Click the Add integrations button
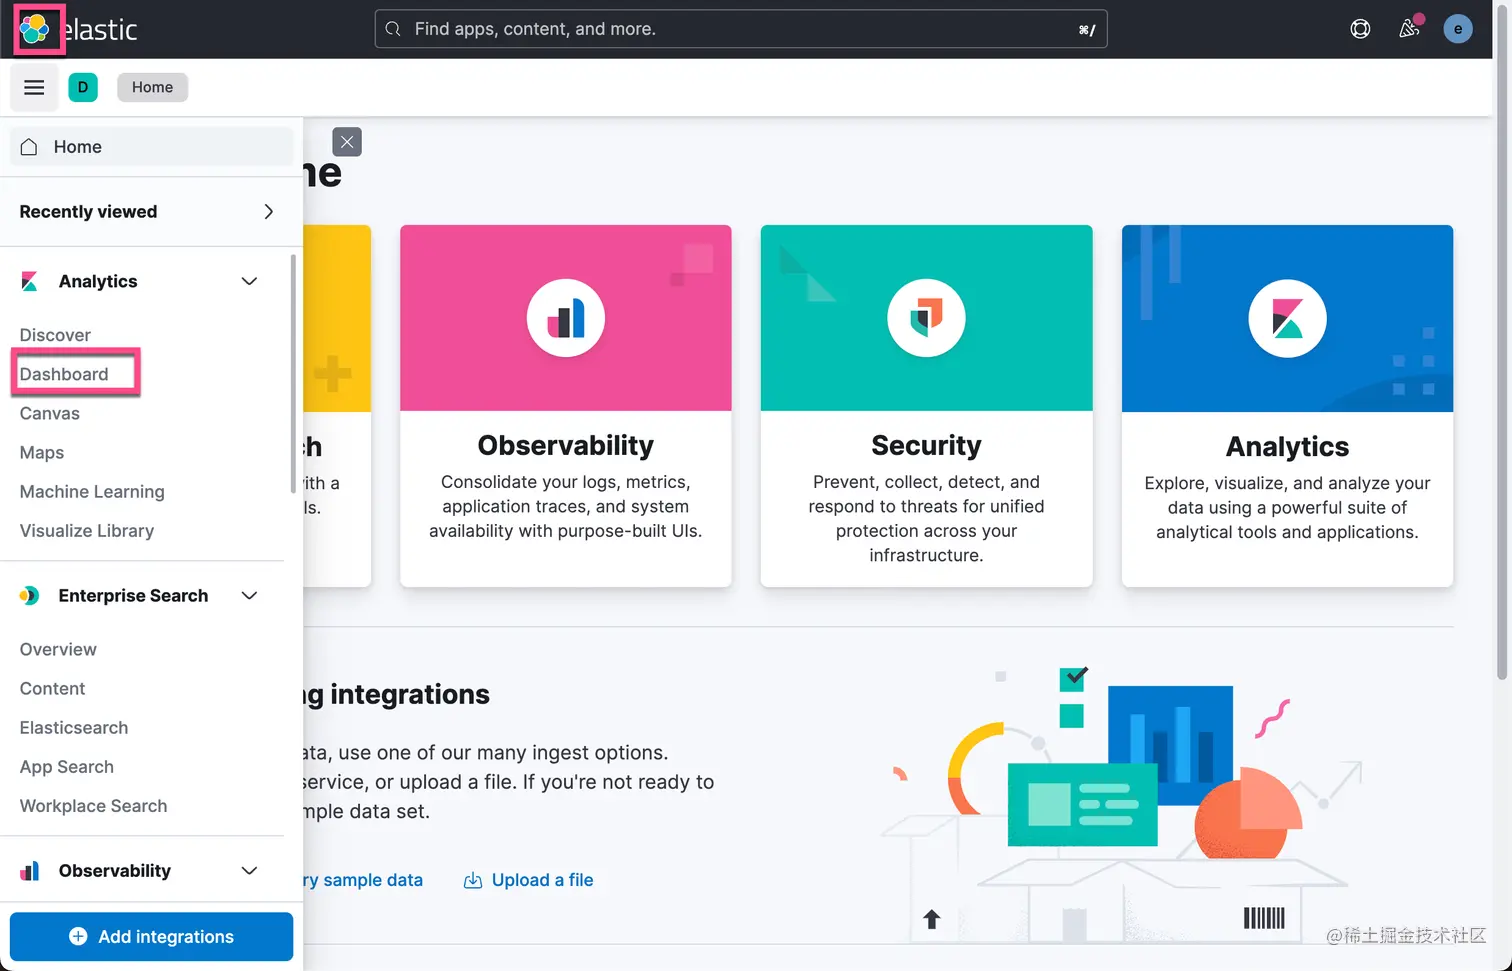The width and height of the screenshot is (1512, 971). 151,936
